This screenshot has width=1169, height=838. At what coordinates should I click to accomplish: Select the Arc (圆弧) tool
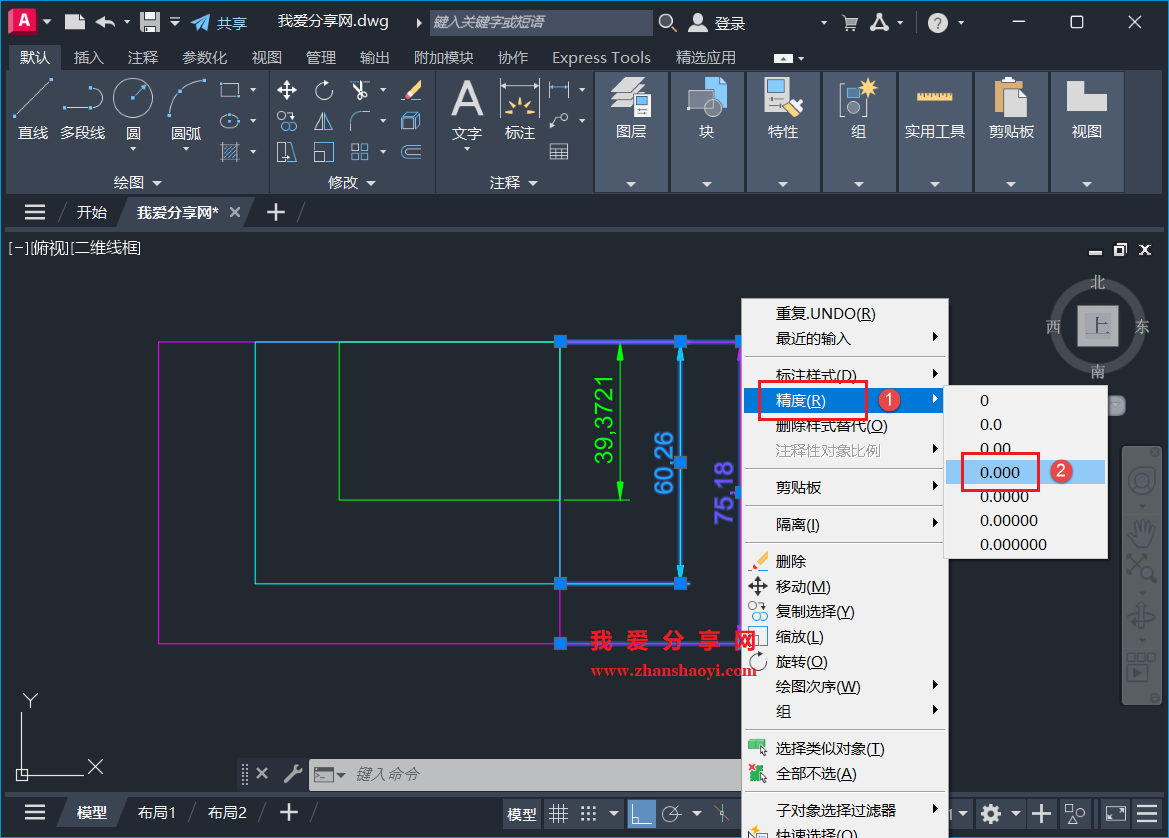[x=186, y=109]
